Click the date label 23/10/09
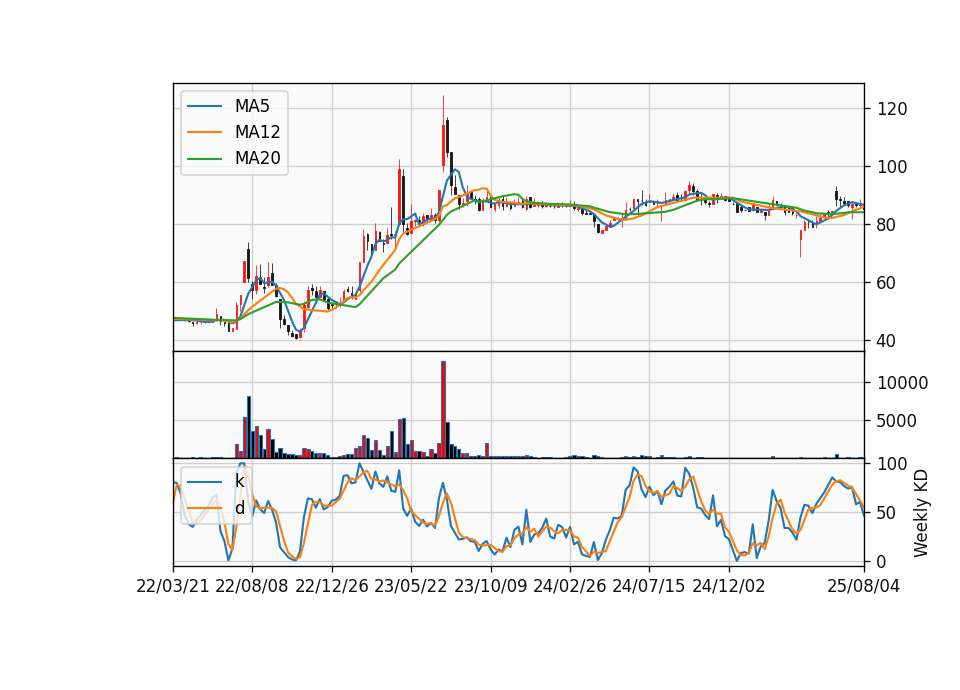Viewport: 960px width, 690px height. coord(490,587)
